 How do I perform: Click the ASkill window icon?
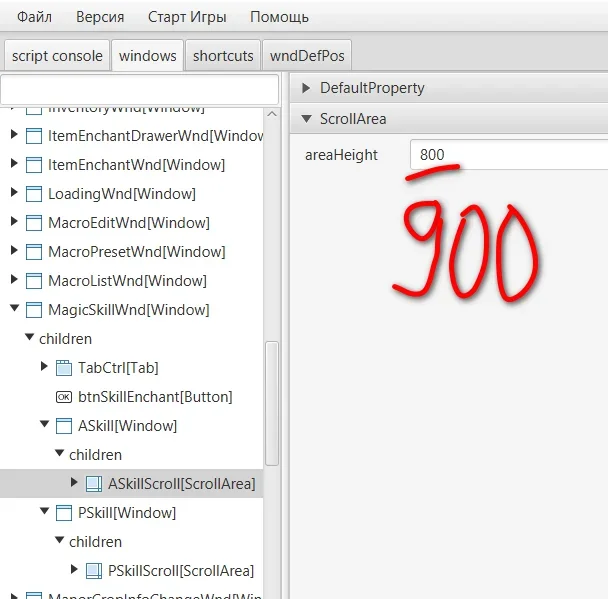64,426
